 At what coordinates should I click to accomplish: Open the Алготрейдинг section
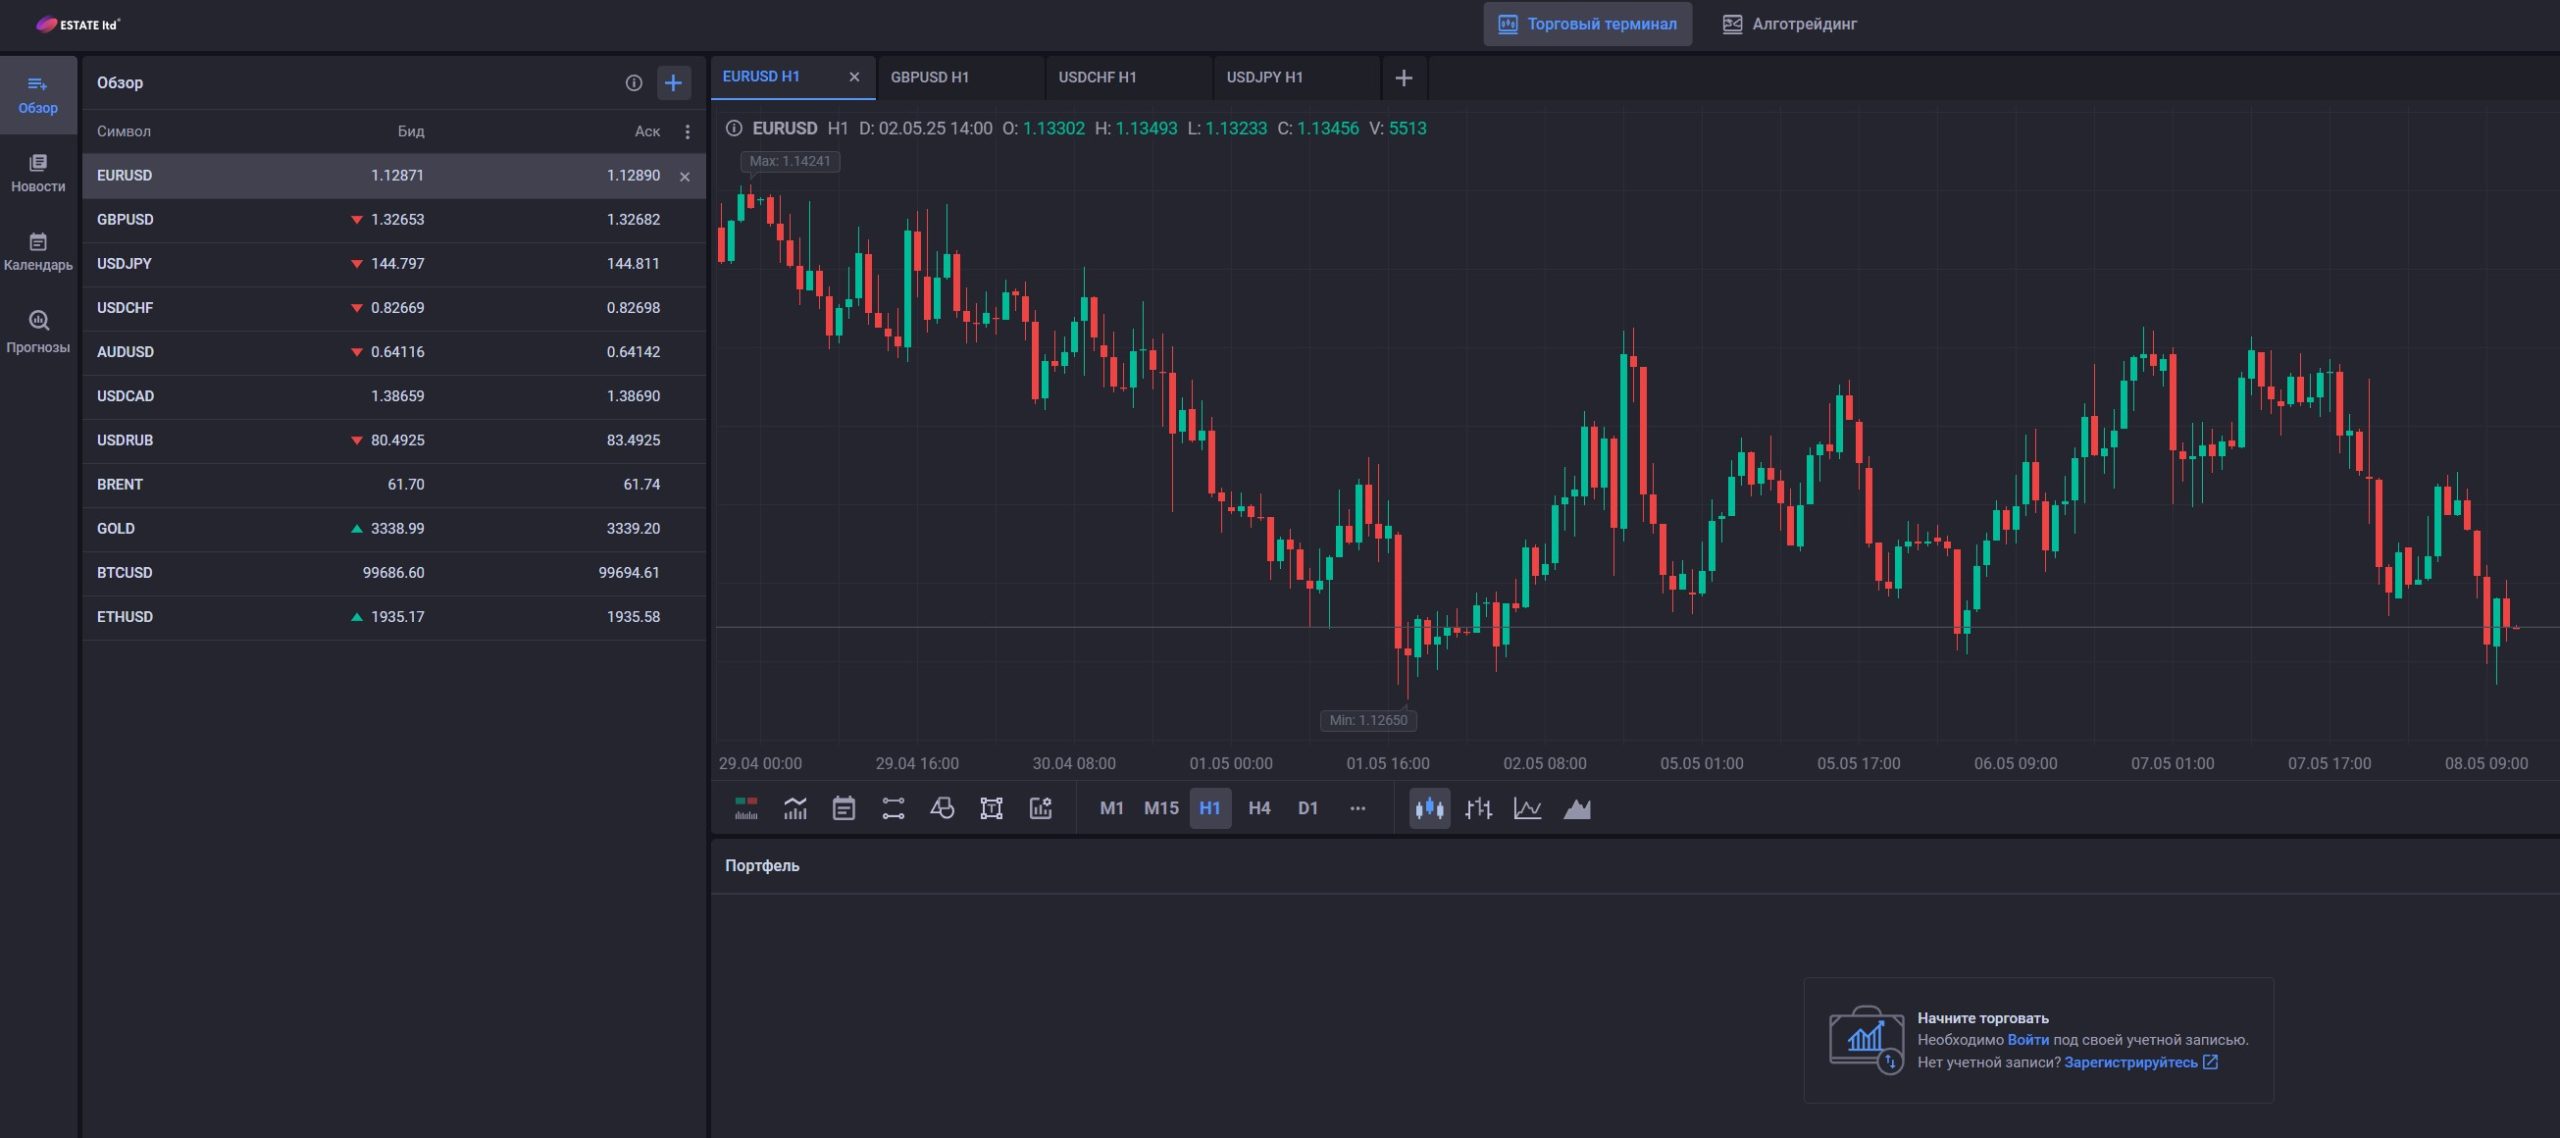[x=1789, y=24]
